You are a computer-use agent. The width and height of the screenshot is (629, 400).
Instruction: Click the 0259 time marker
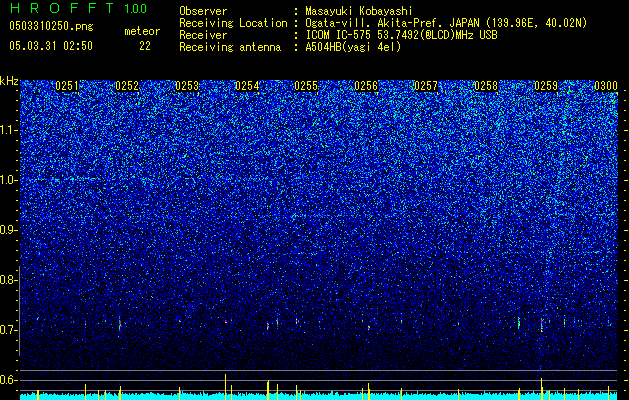point(546,86)
